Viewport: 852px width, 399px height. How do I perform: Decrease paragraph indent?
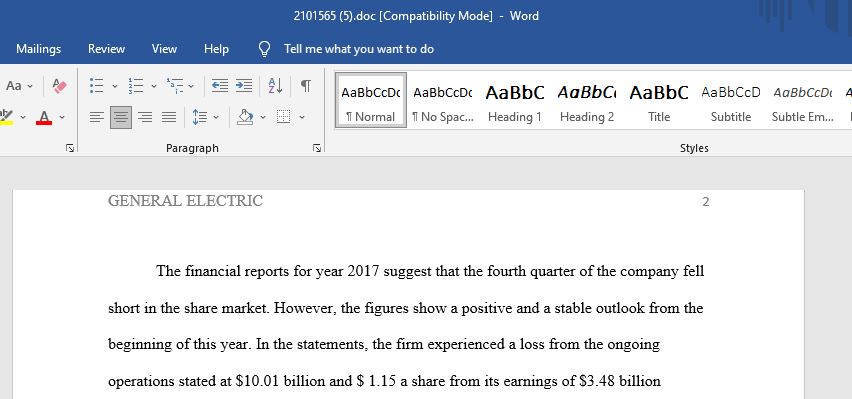pyautogui.click(x=220, y=85)
